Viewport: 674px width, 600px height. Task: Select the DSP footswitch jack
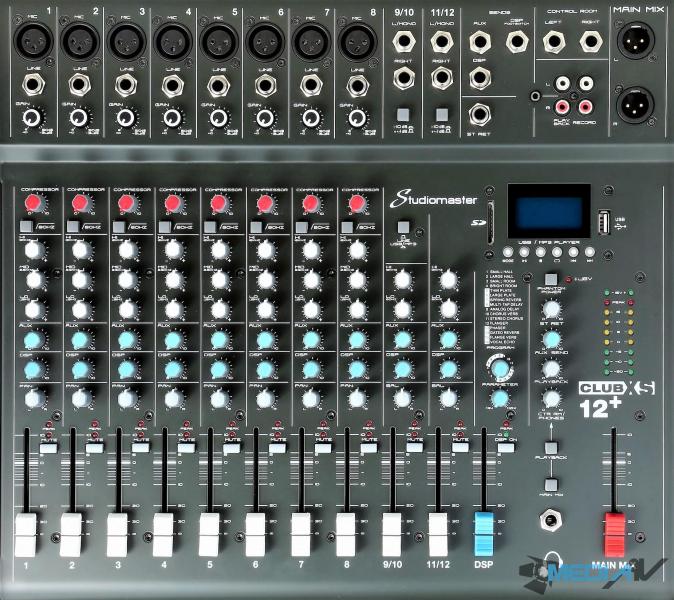click(517, 42)
